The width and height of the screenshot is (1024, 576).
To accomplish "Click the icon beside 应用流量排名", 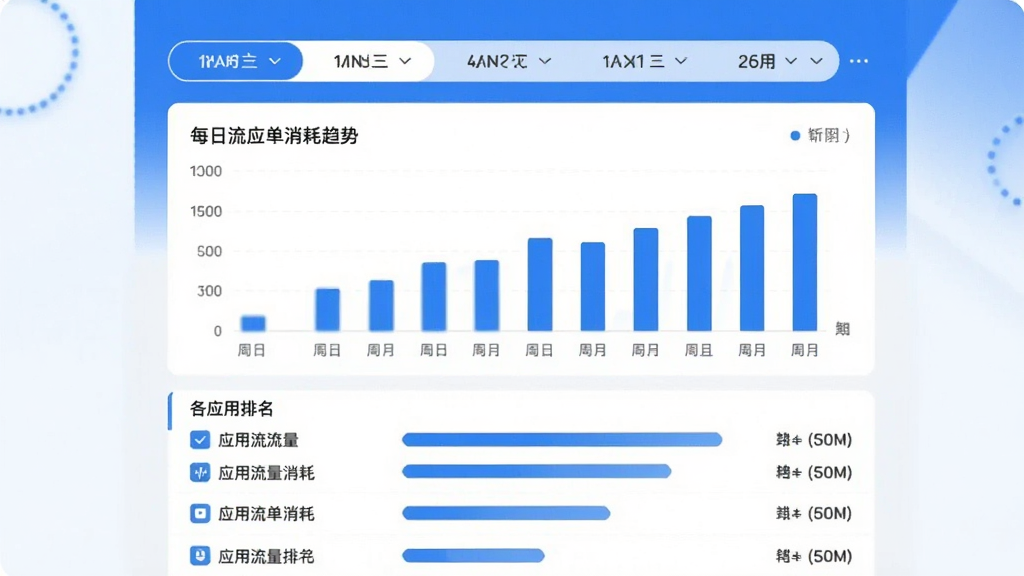I will pos(200,556).
